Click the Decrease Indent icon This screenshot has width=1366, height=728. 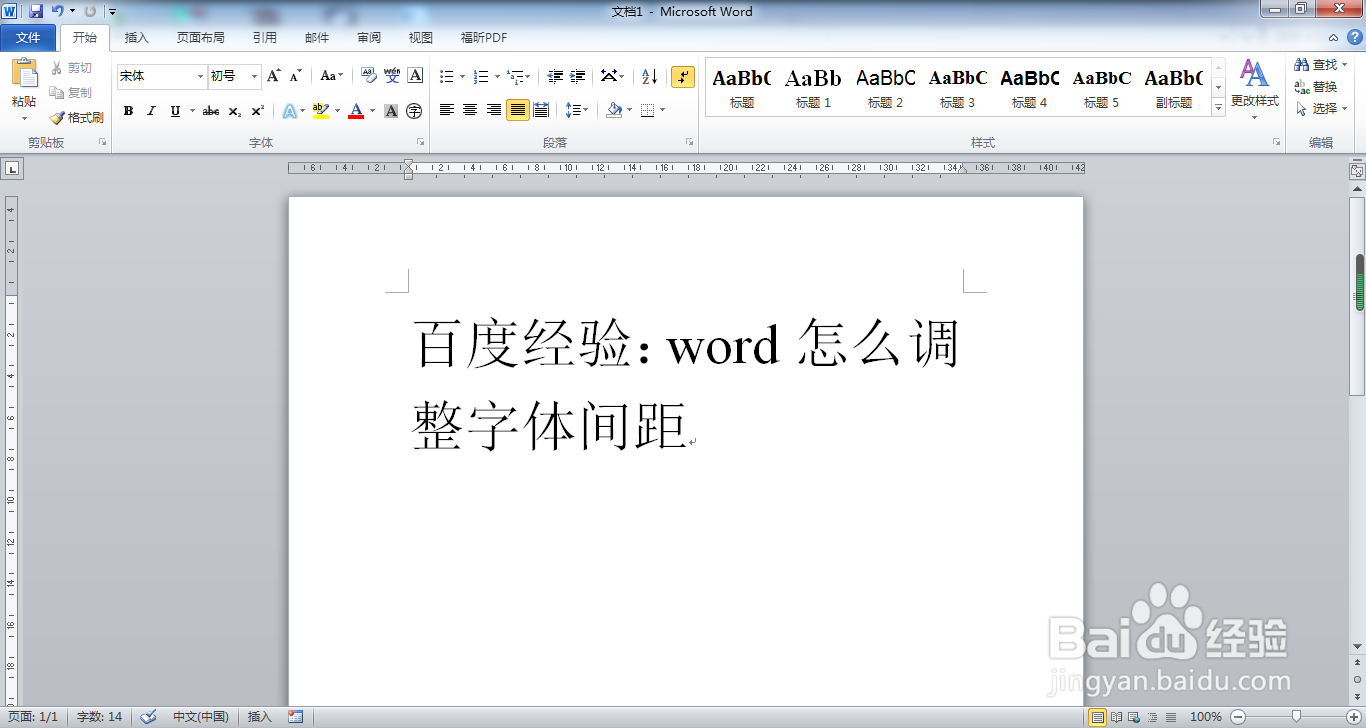555,76
